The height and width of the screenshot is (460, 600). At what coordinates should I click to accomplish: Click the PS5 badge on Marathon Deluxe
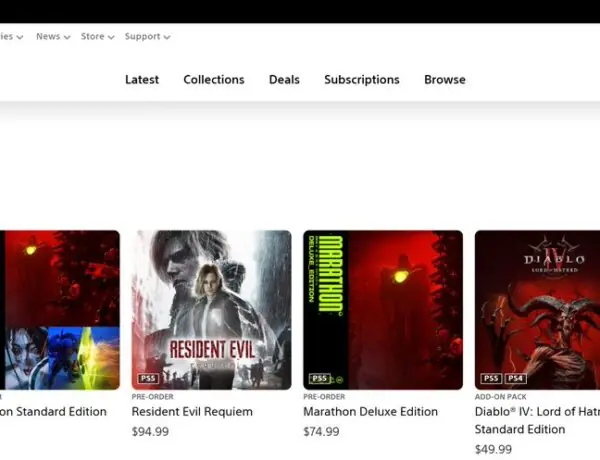click(320, 378)
